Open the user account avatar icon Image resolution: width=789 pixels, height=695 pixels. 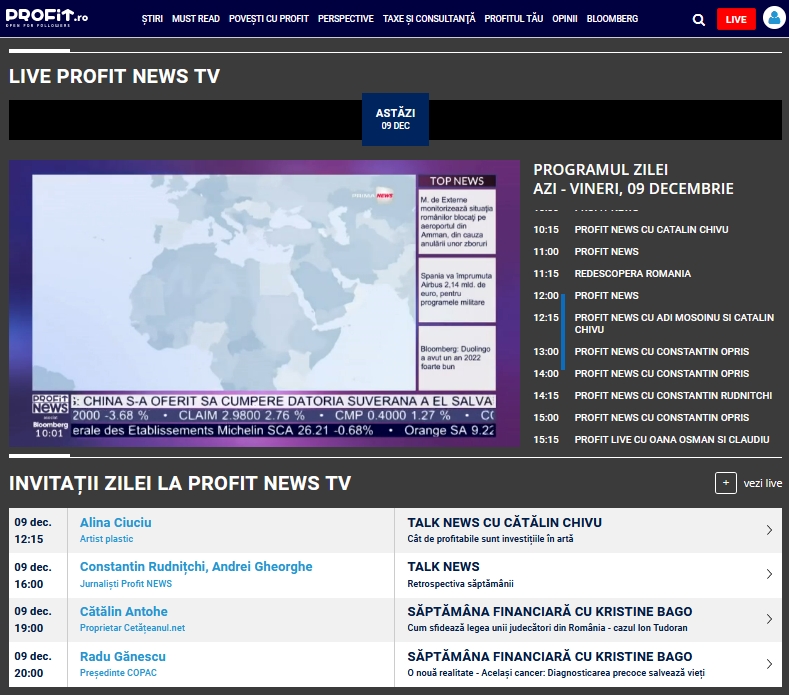[774, 18]
